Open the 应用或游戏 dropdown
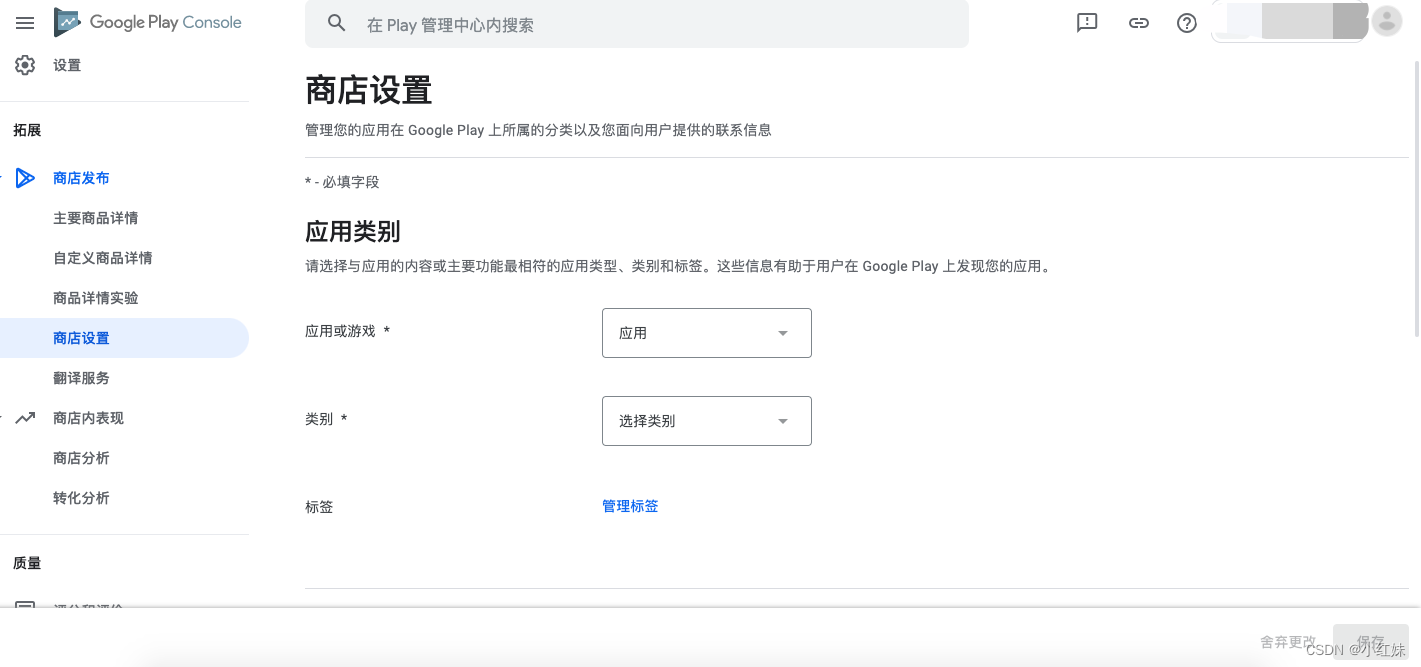This screenshot has width=1421, height=667. point(706,333)
